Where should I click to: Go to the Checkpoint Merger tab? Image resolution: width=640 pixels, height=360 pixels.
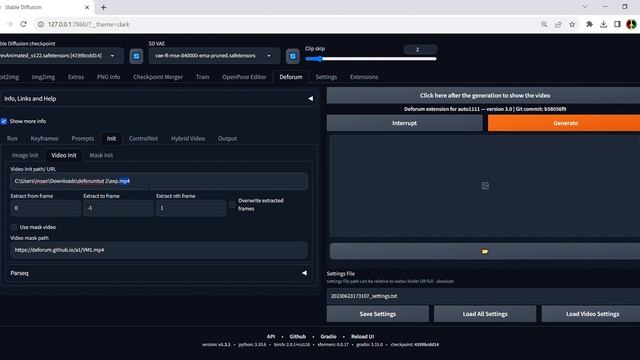click(x=158, y=77)
